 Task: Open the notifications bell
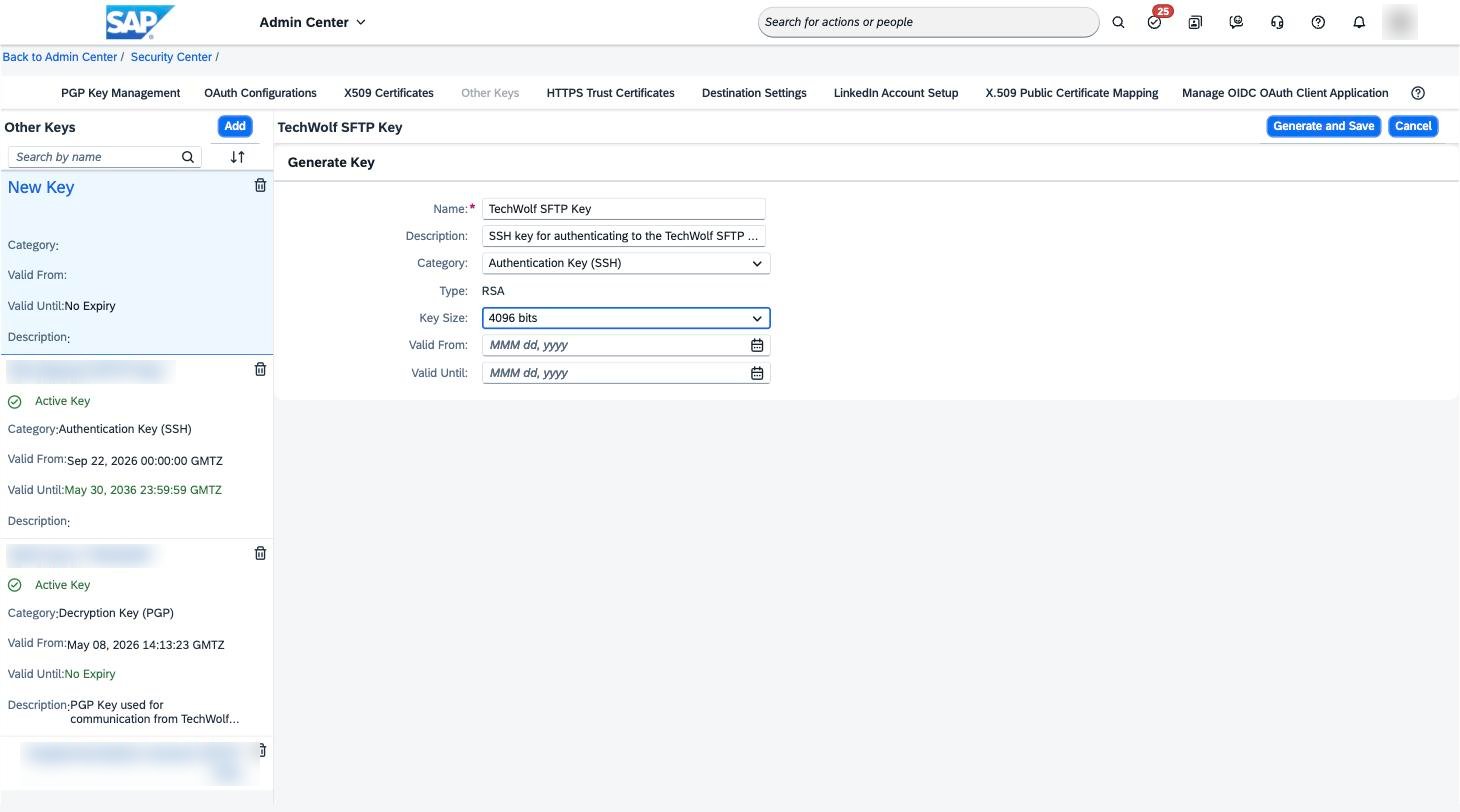click(1359, 22)
